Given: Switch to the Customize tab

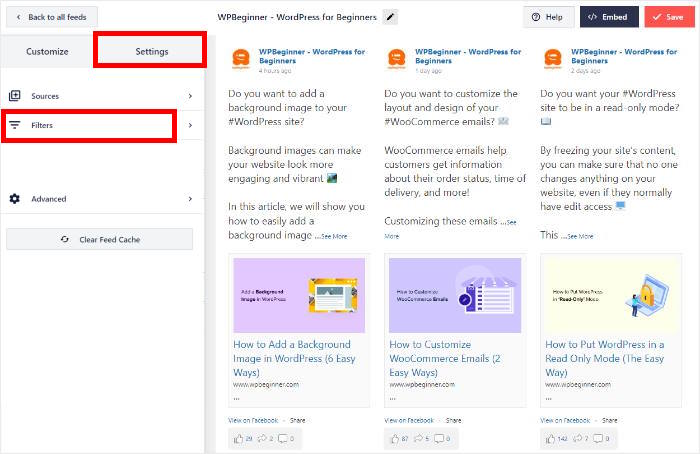Looking at the screenshot, I should [x=47, y=51].
